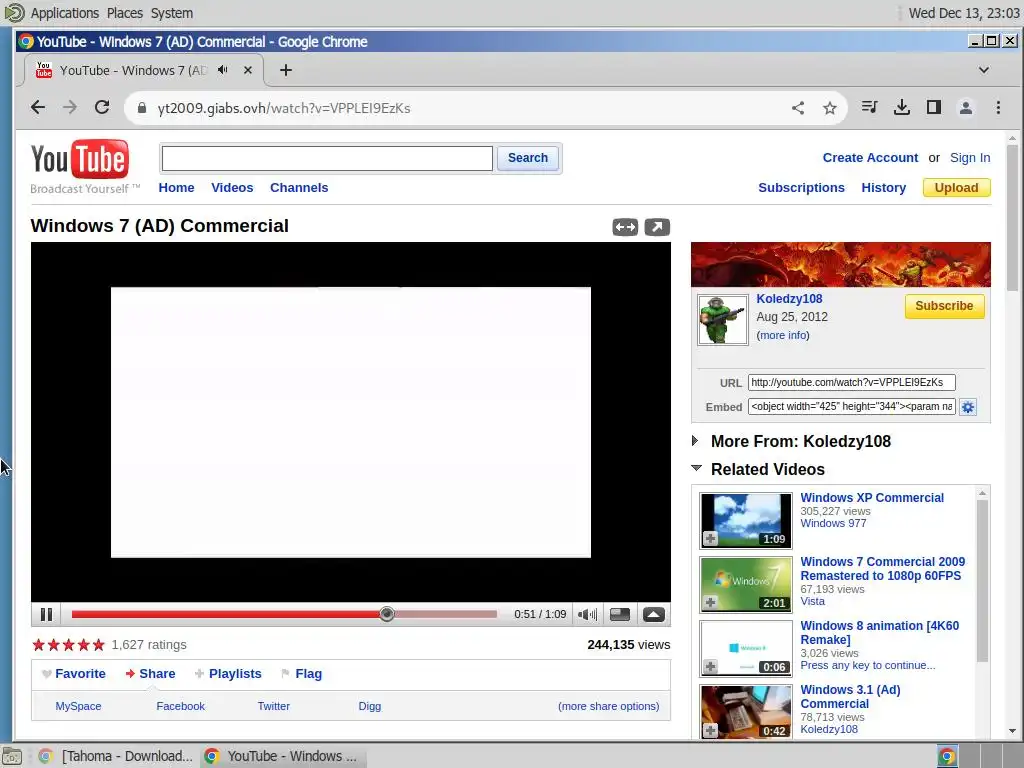Close the YouTube tab
This screenshot has width=1024, height=768.
point(248,70)
